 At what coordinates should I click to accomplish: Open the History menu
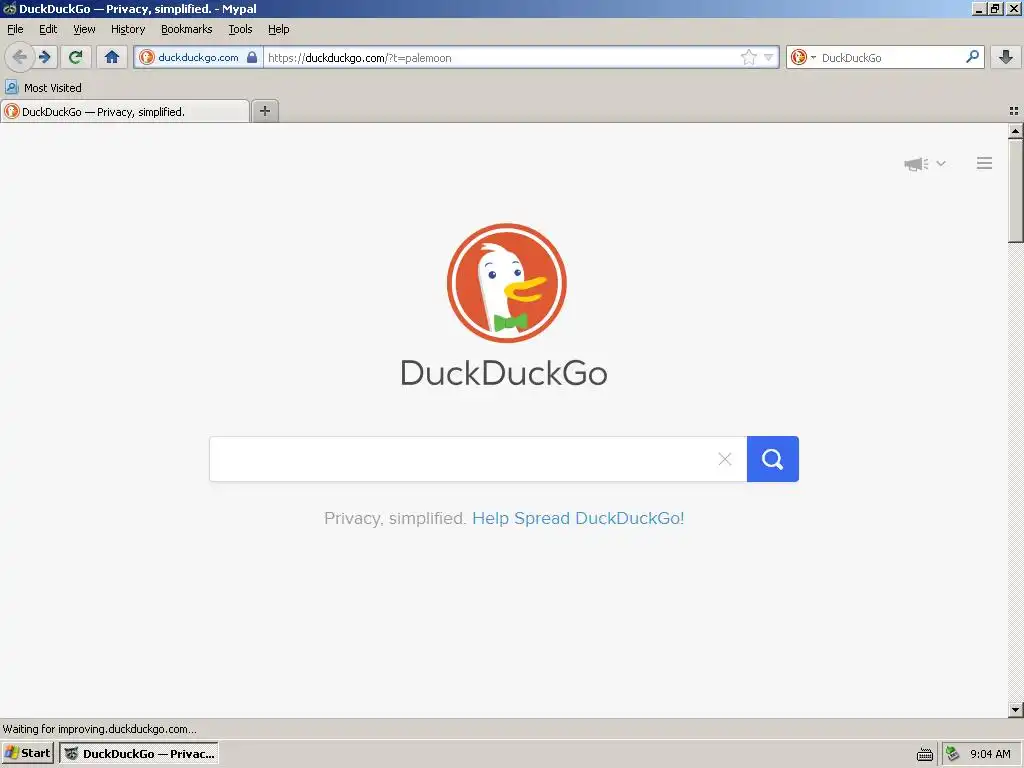point(128,29)
